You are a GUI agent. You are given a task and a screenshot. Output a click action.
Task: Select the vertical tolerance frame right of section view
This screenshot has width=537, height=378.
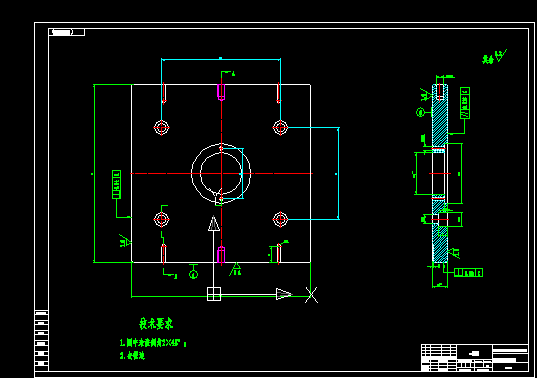[x=465, y=103]
